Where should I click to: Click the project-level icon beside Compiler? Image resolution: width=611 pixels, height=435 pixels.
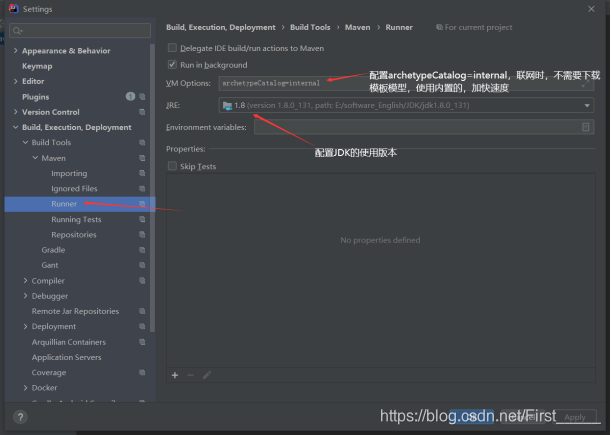pyautogui.click(x=142, y=281)
